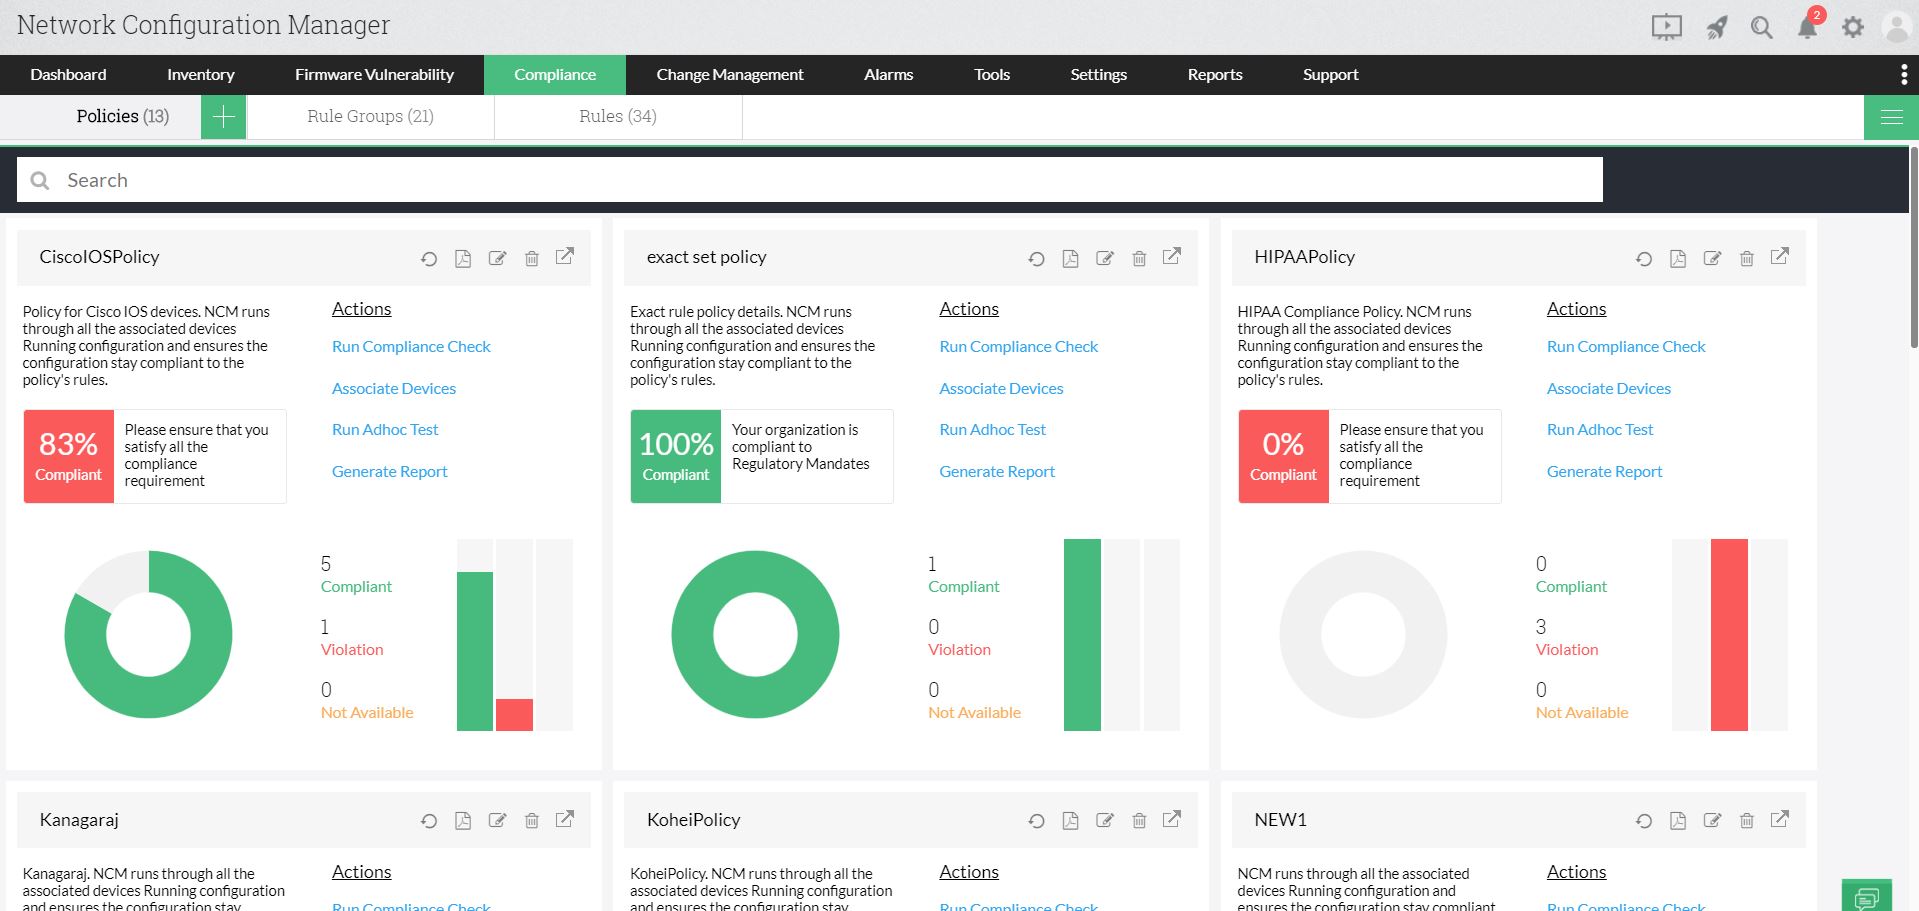Export KoheiPolicy as PDF
The image size is (1919, 911).
(1070, 822)
